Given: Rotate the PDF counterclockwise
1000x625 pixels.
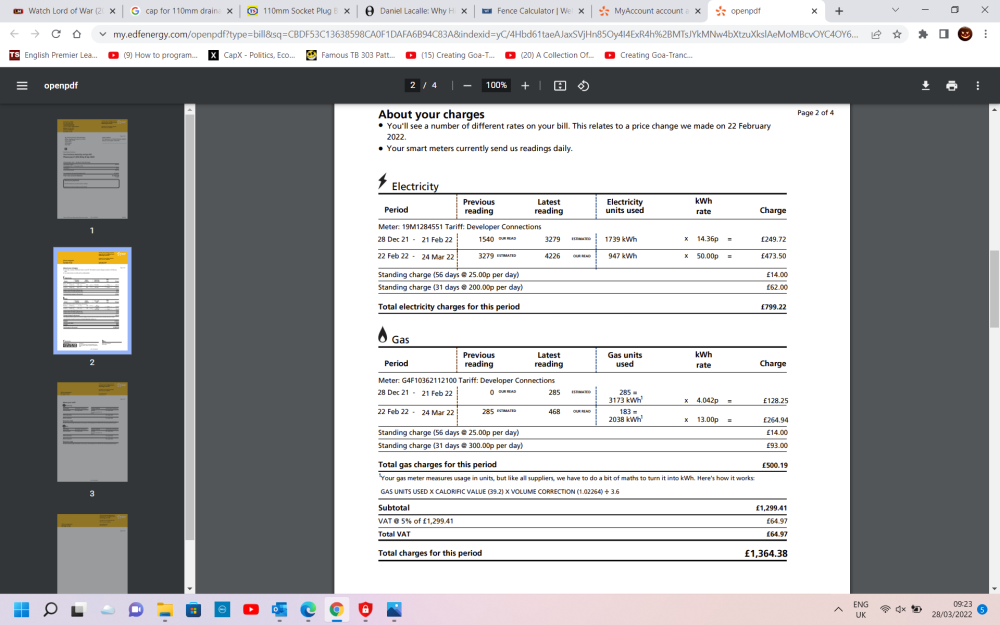Looking at the screenshot, I should (584, 85).
